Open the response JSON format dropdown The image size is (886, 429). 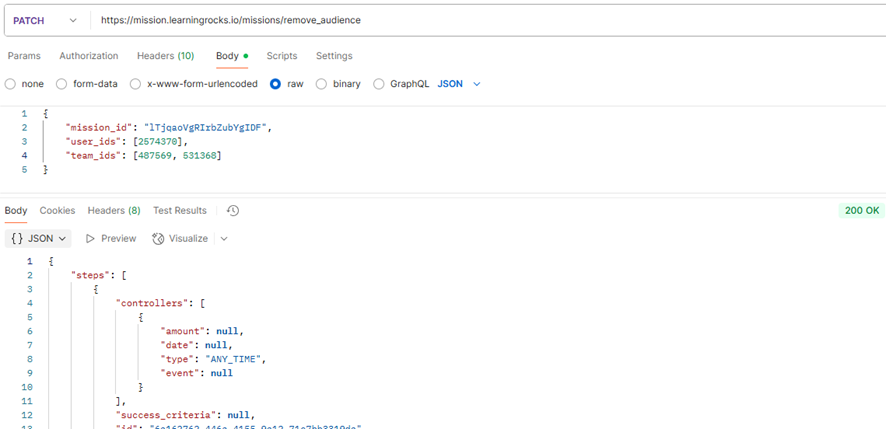point(38,239)
